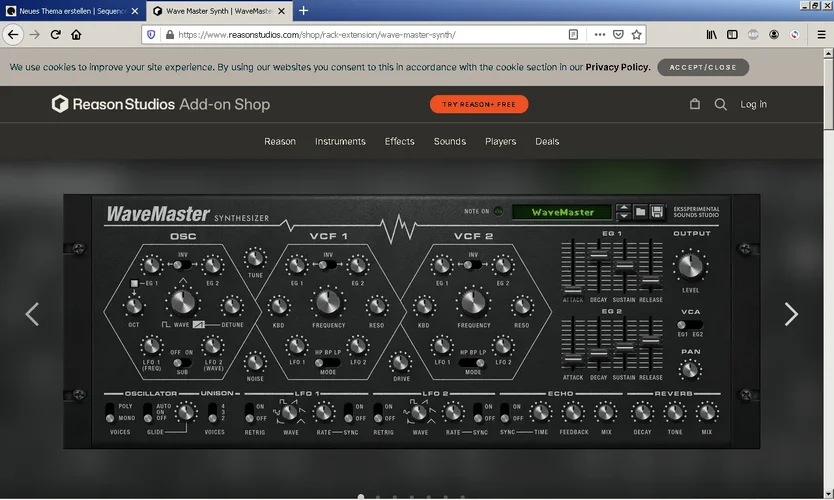The image size is (834, 500).
Task: Switch VCF 2 HP BP LP mode
Action: point(472,363)
